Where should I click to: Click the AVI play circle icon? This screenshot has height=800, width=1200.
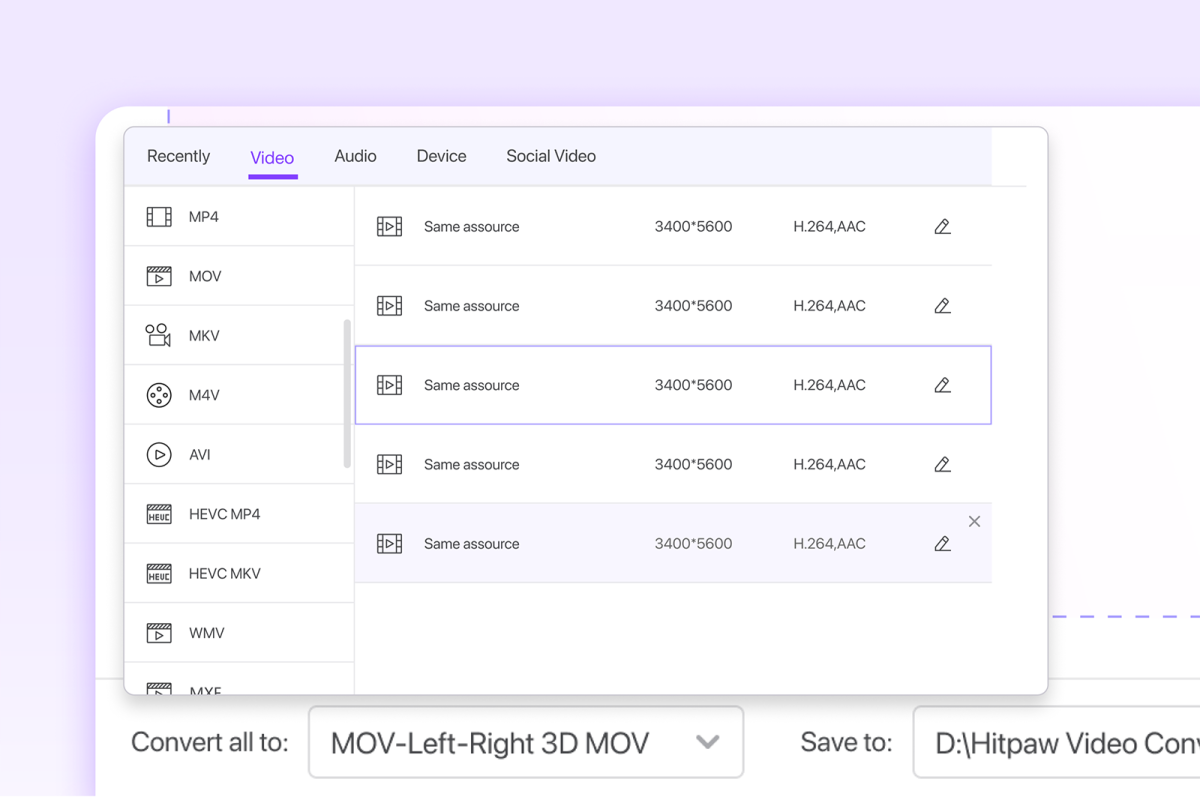pyautogui.click(x=159, y=455)
